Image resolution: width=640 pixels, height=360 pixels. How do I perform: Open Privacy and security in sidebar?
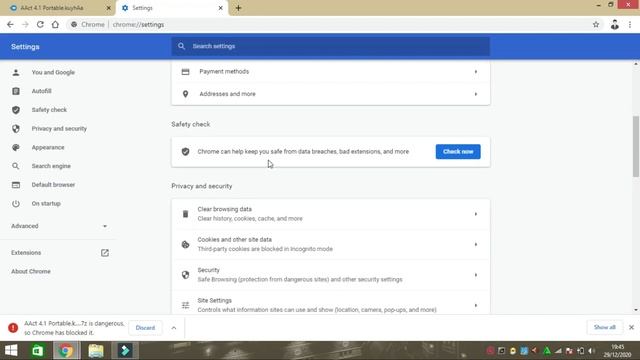(x=59, y=129)
